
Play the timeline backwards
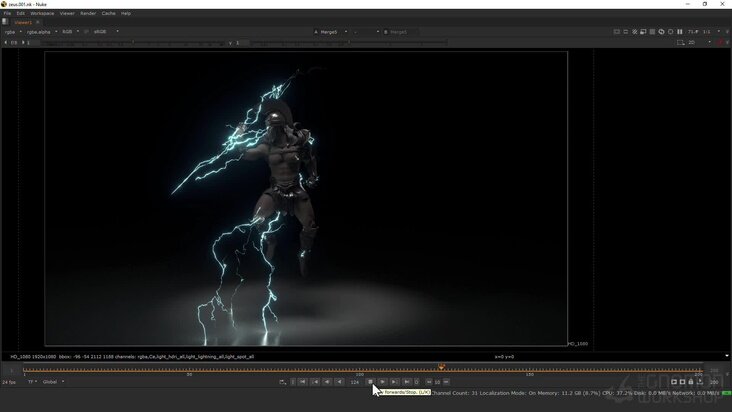click(x=339, y=382)
